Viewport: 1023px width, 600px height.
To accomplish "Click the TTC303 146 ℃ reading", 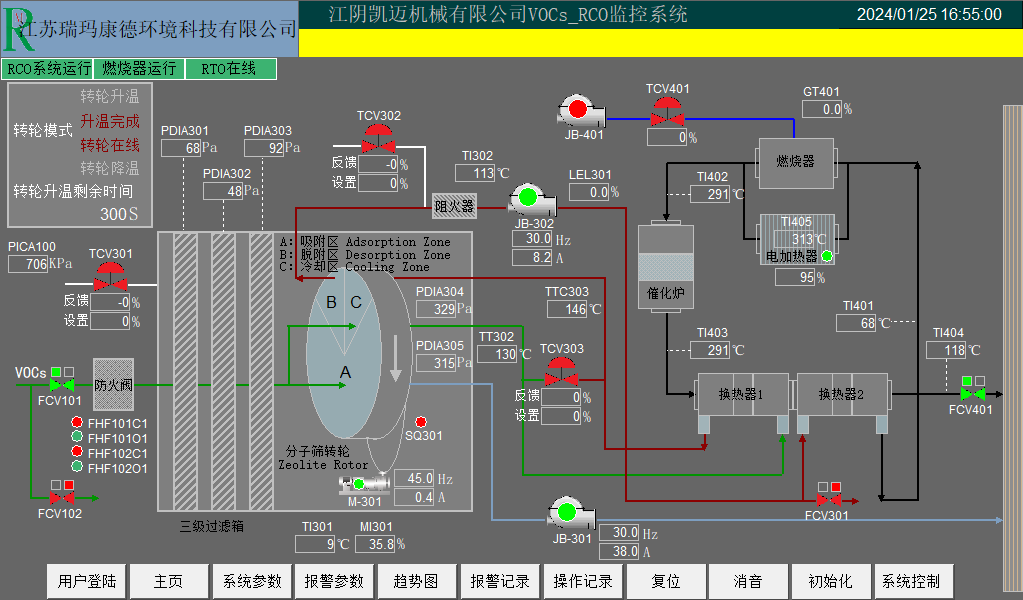I will click(x=567, y=308).
